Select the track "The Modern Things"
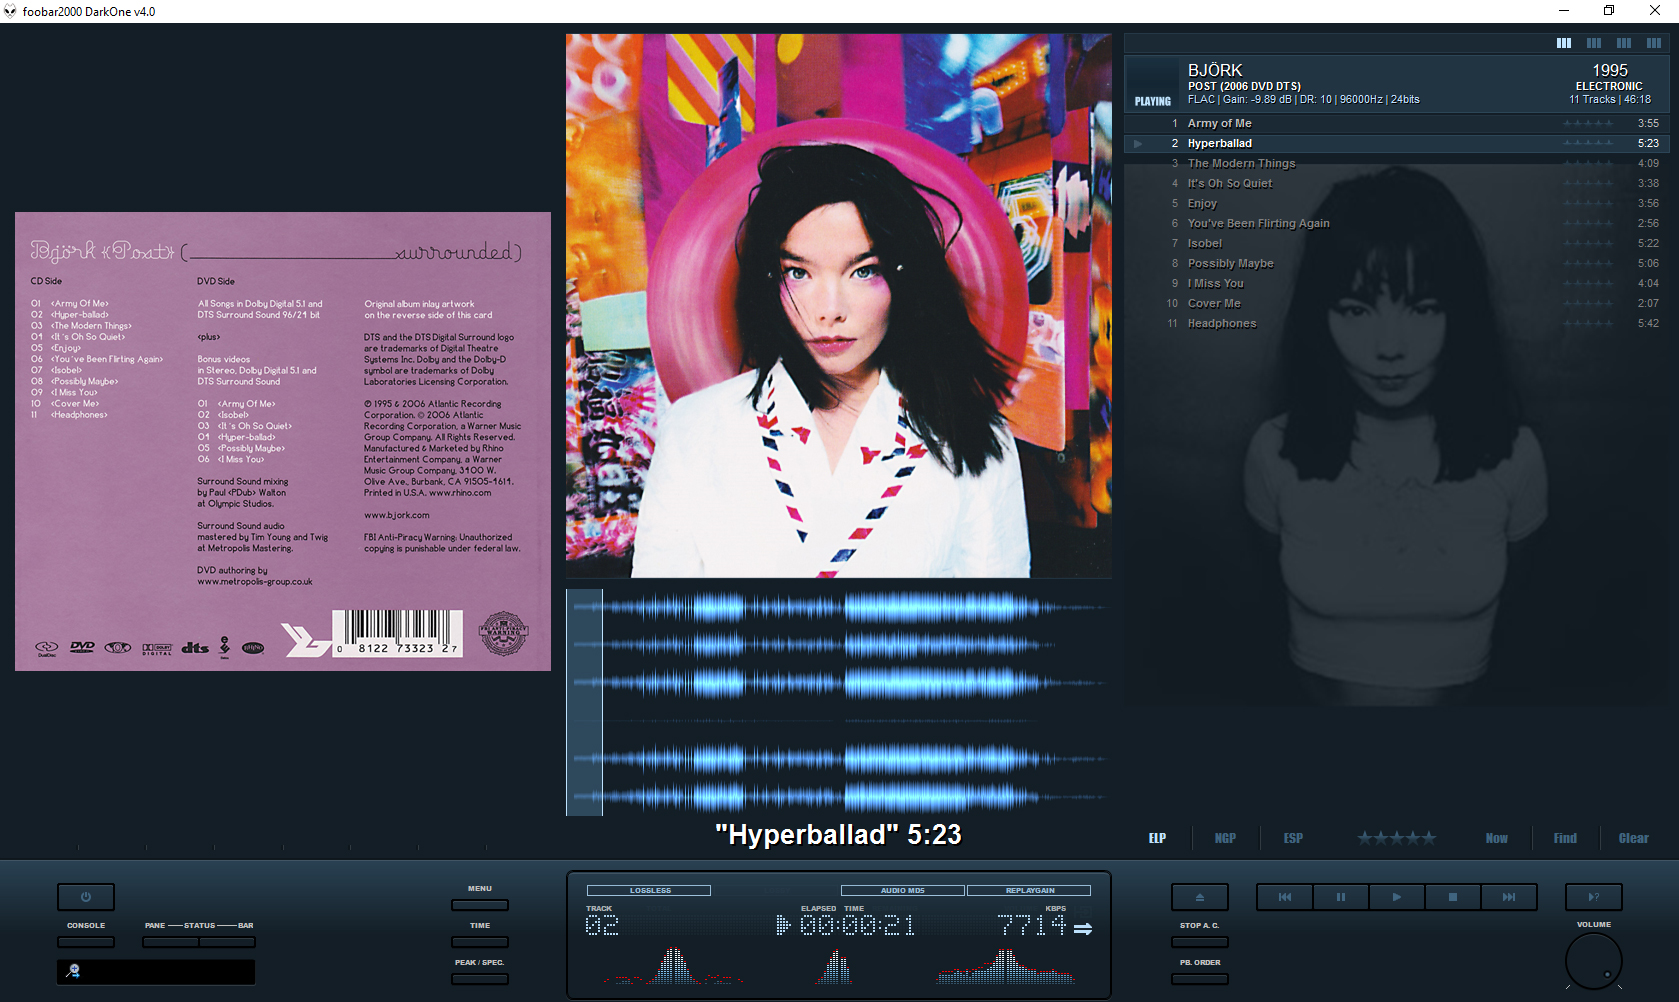The image size is (1679, 1002). 1396,163
